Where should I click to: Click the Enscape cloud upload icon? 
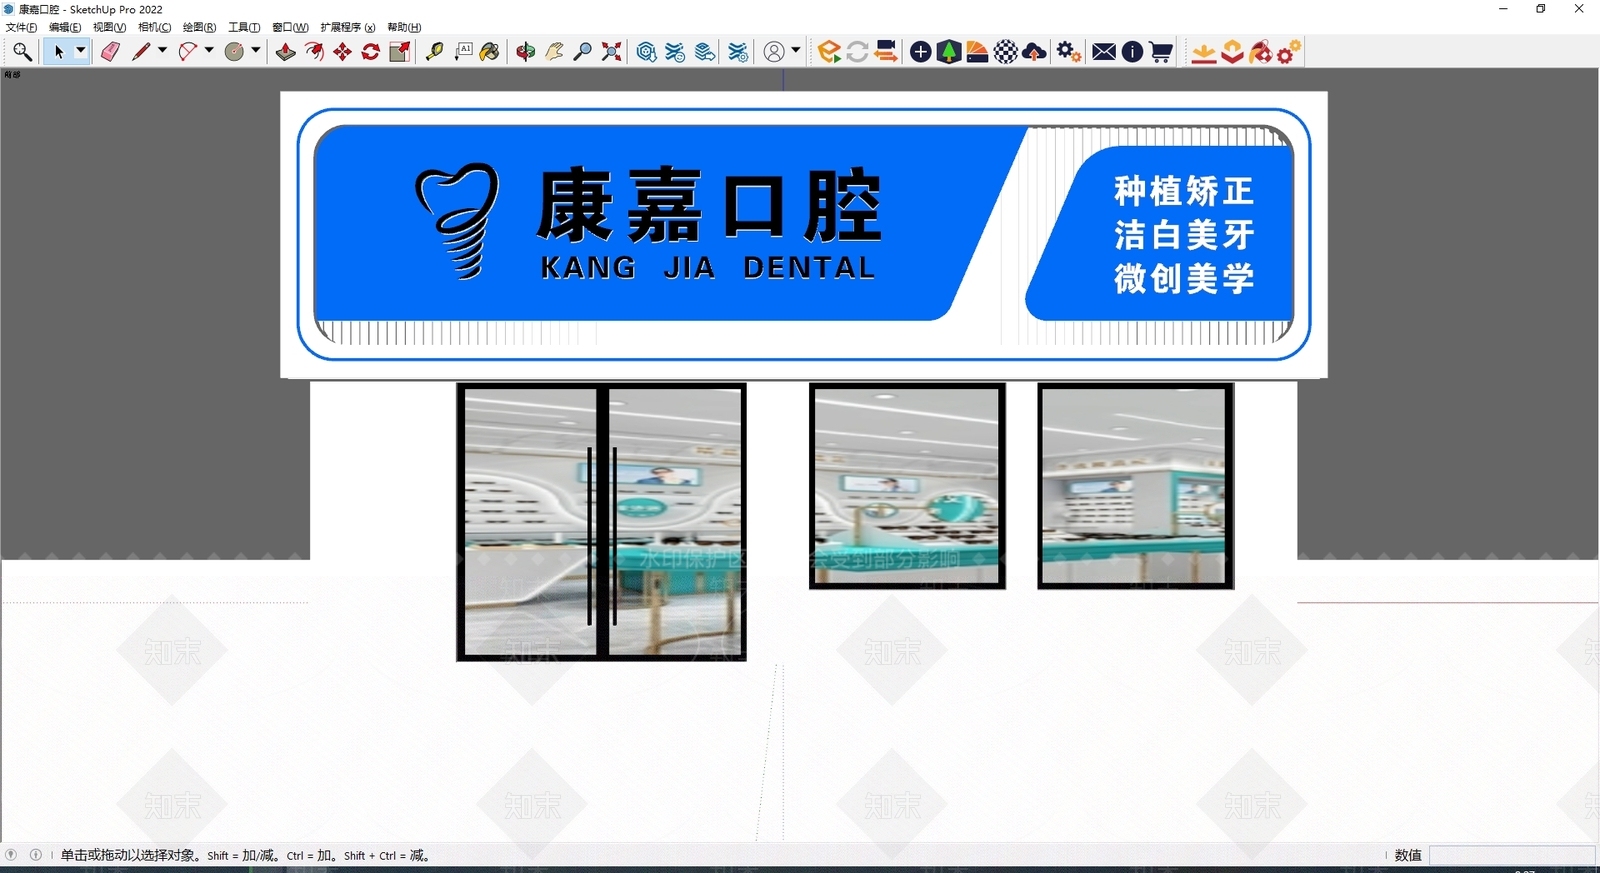pos(1035,52)
